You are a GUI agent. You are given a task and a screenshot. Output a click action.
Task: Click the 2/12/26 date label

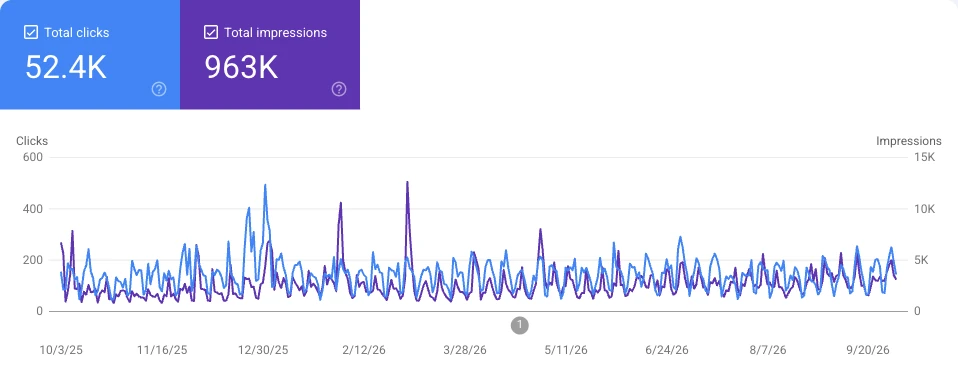(x=365, y=350)
